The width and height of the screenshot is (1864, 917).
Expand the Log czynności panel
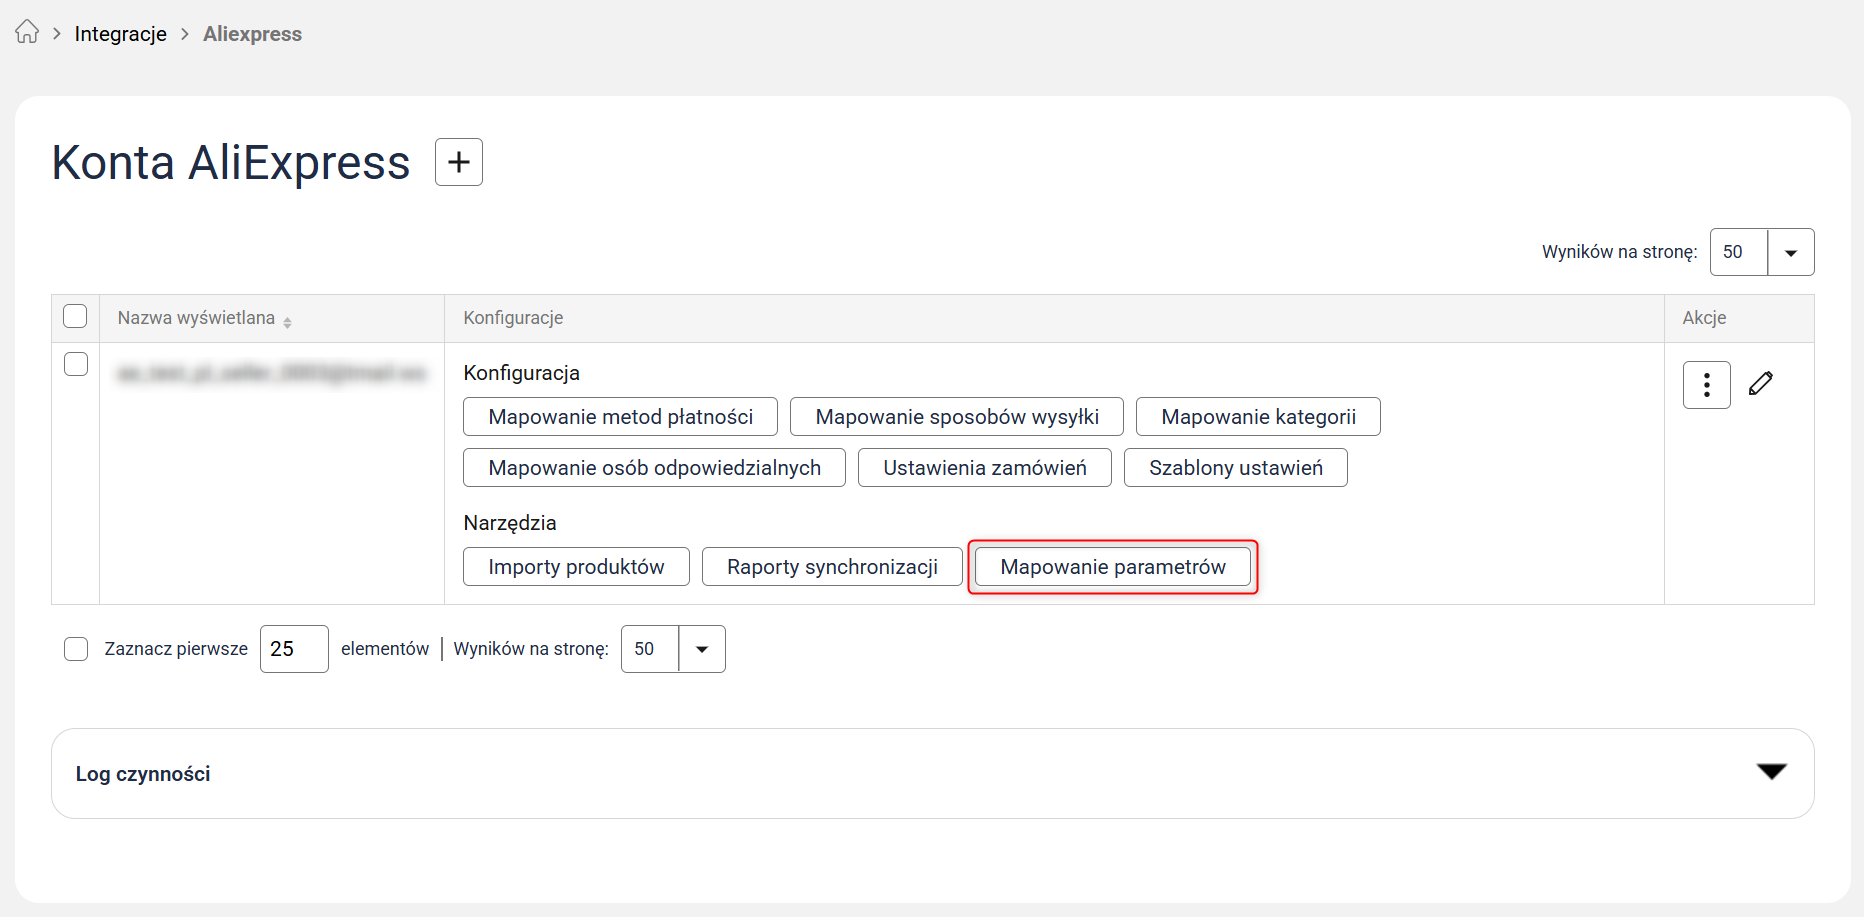(1771, 772)
